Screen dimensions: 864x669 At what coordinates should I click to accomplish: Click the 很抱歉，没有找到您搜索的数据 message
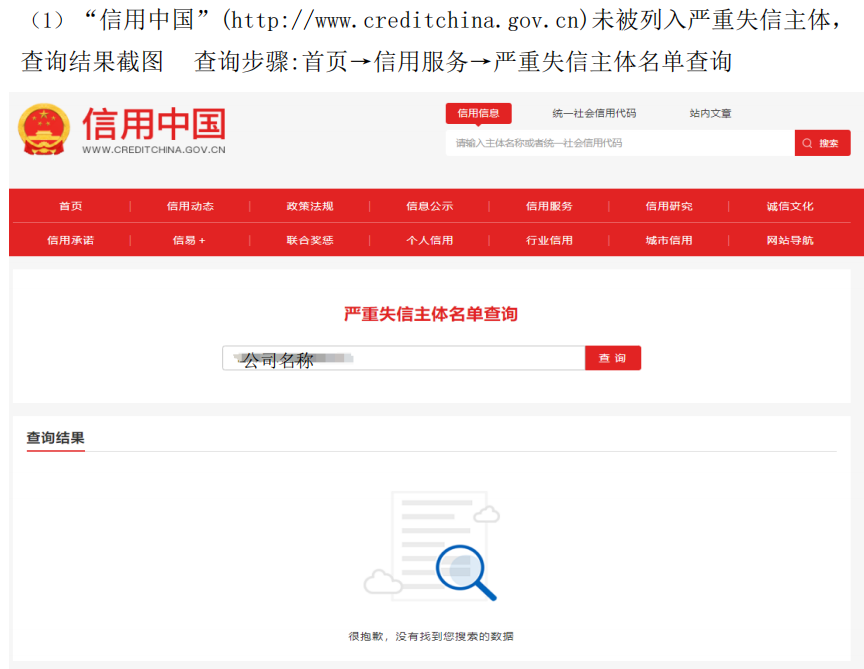pyautogui.click(x=431, y=636)
